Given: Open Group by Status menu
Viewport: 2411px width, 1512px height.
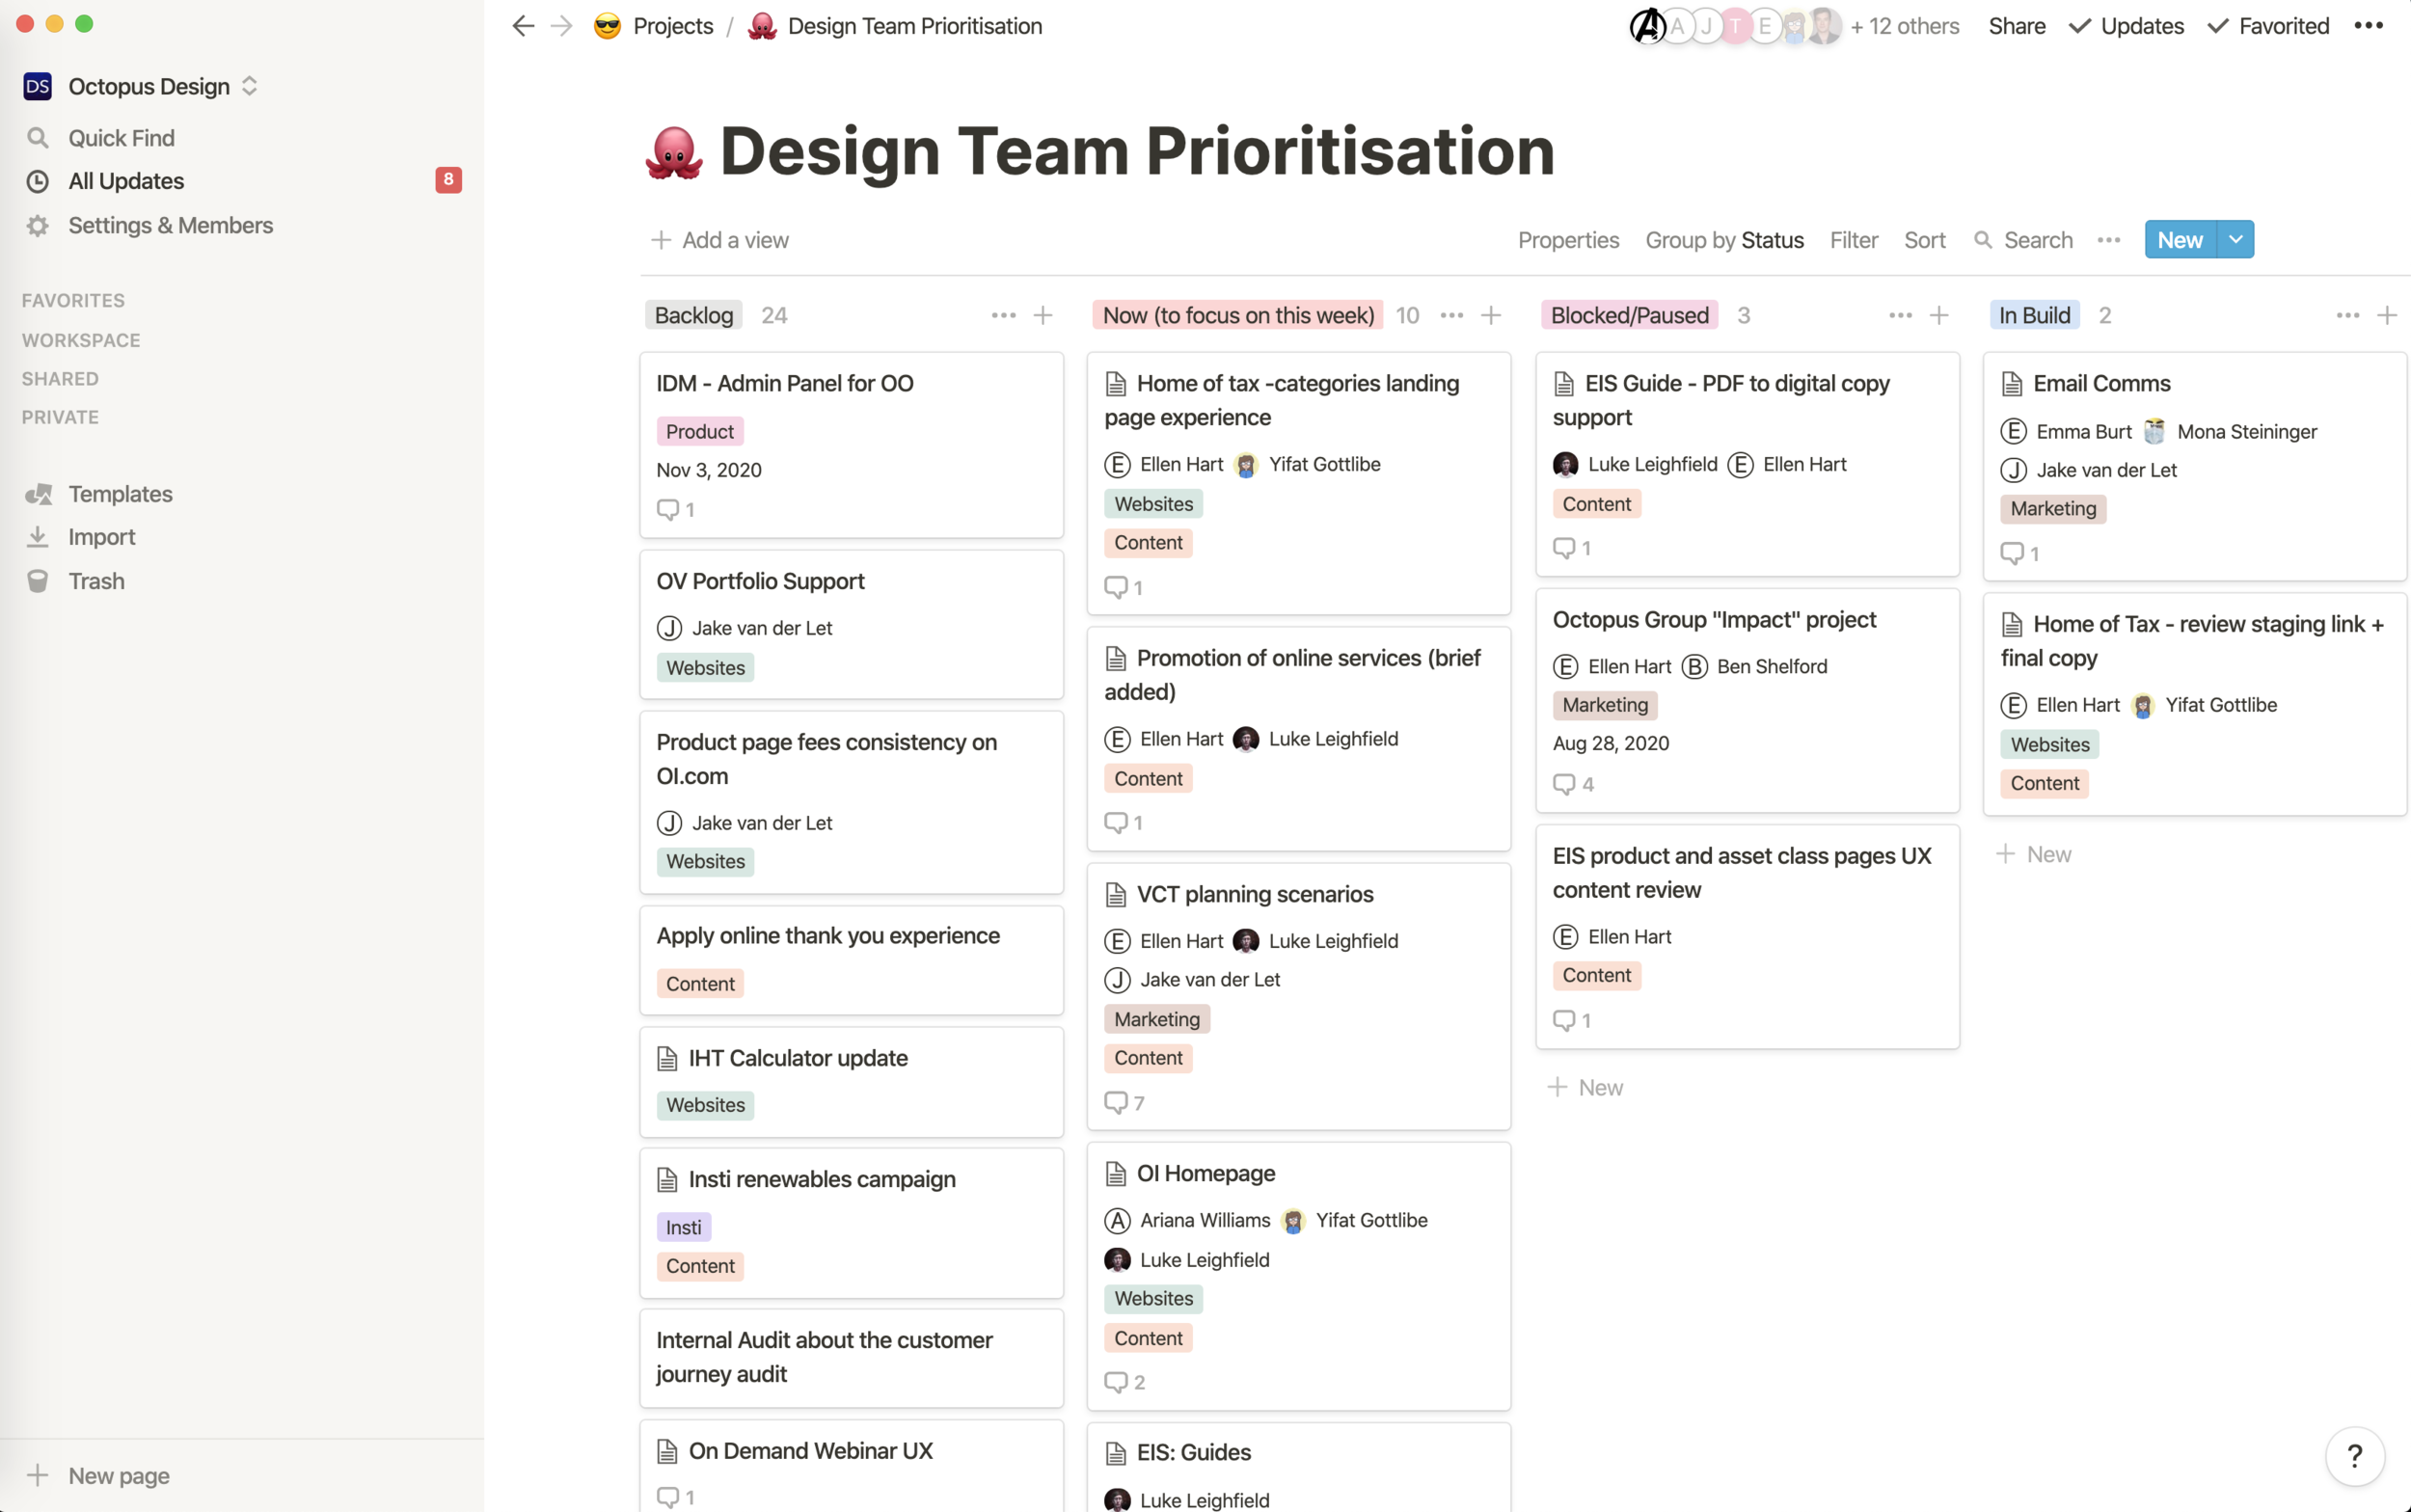Looking at the screenshot, I should coord(1724,240).
